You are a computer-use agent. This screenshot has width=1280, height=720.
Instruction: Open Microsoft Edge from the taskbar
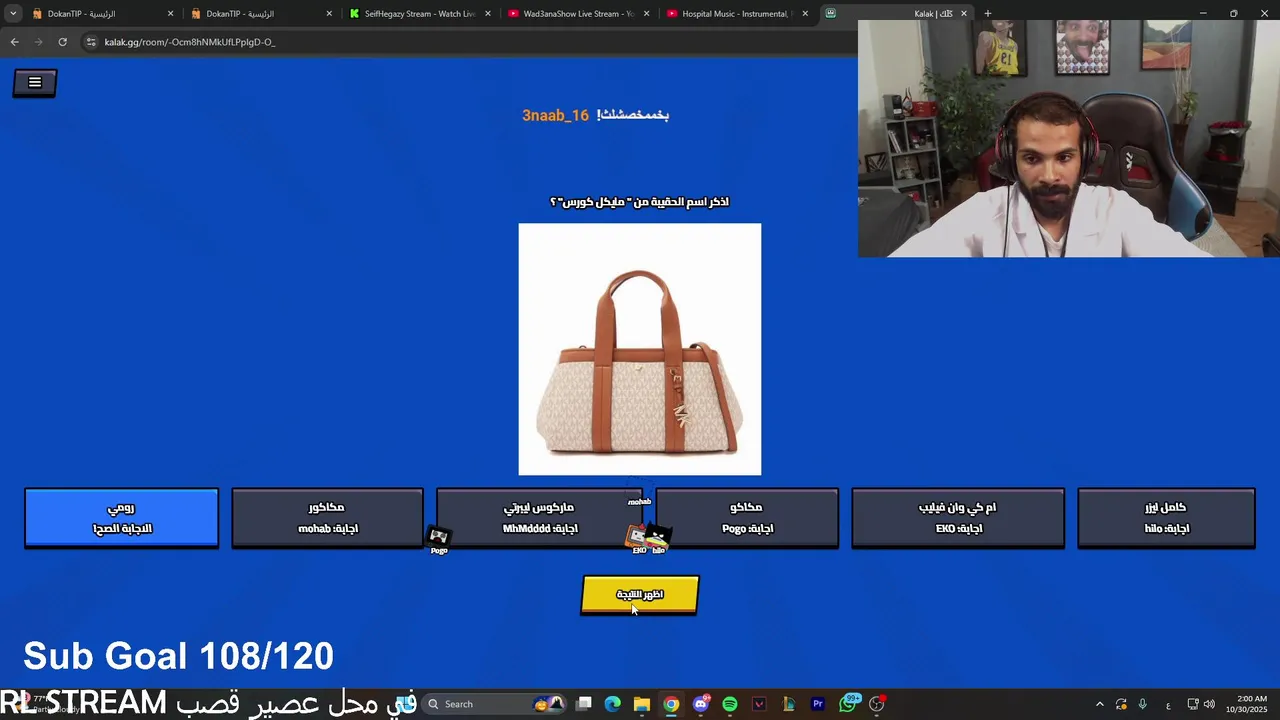613,704
